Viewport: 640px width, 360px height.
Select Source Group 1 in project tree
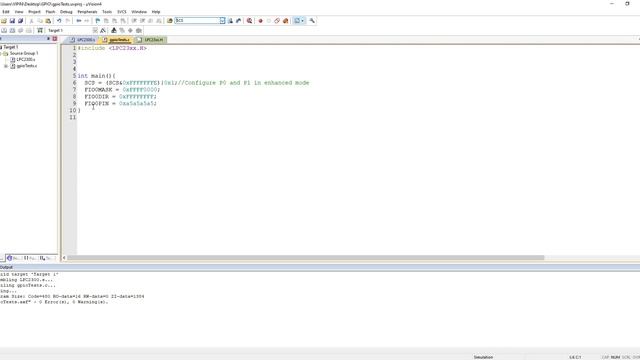pos(24,53)
